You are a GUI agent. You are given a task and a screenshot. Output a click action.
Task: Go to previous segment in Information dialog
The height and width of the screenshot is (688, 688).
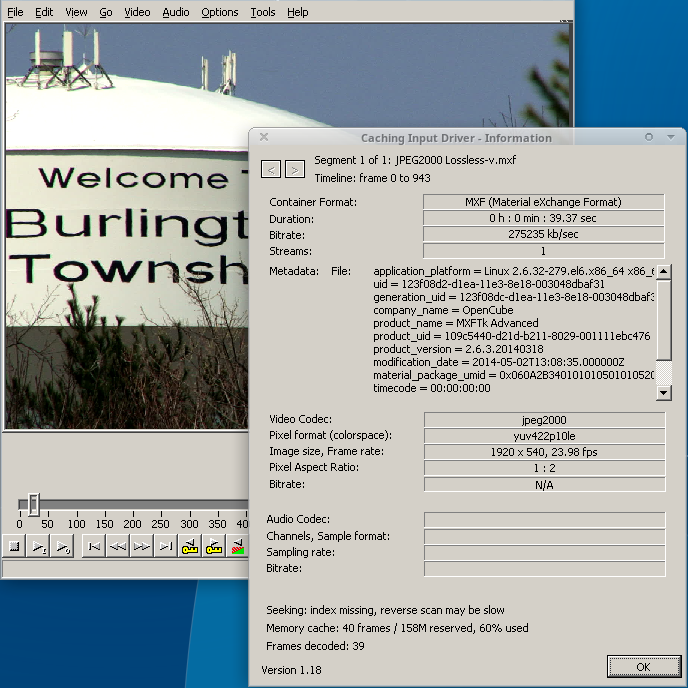pyautogui.click(x=270, y=169)
